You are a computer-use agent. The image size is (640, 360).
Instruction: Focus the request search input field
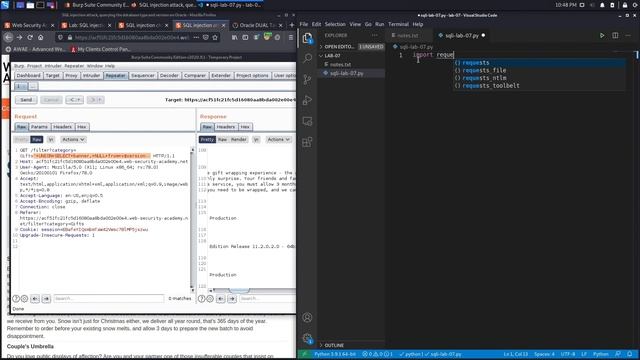click(x=109, y=299)
